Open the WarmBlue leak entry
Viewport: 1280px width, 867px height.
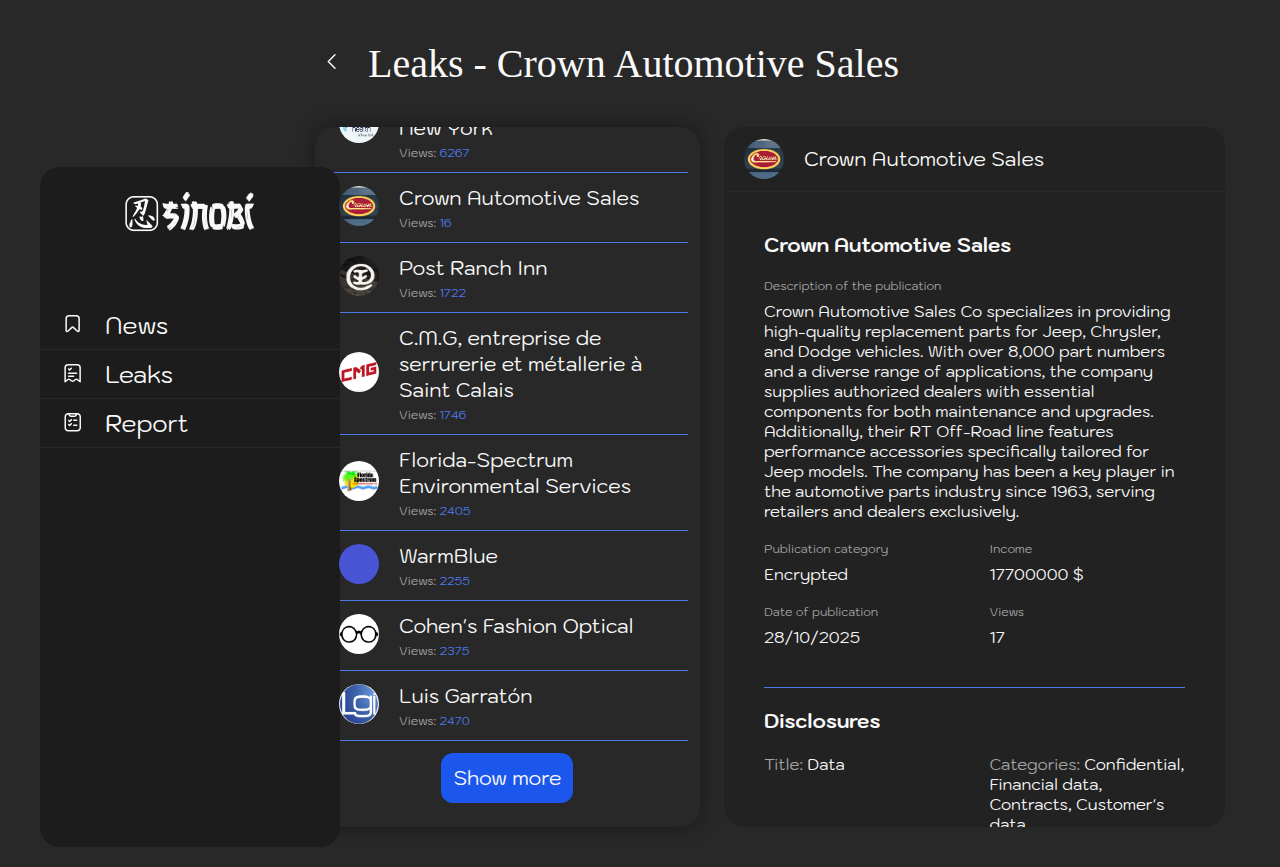pos(448,557)
